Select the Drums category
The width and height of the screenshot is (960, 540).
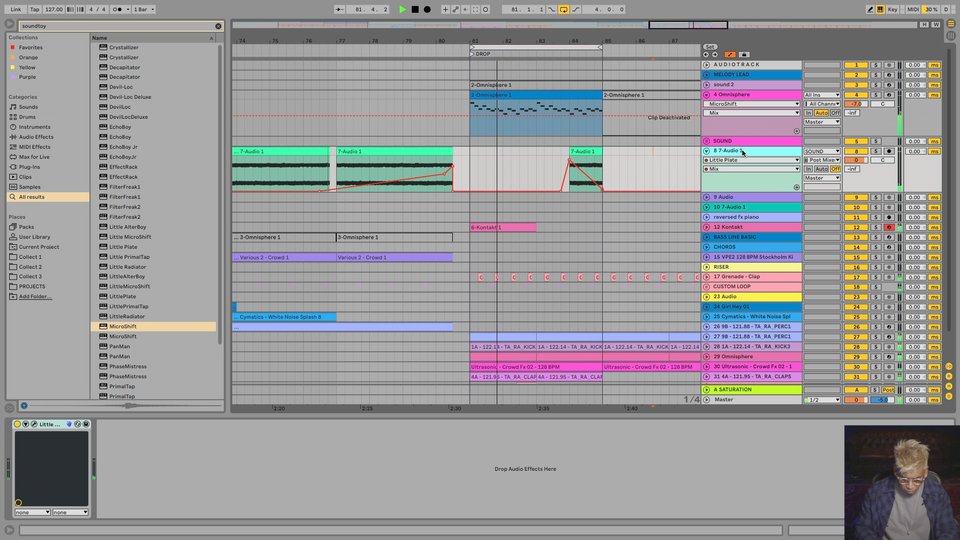(x=27, y=116)
